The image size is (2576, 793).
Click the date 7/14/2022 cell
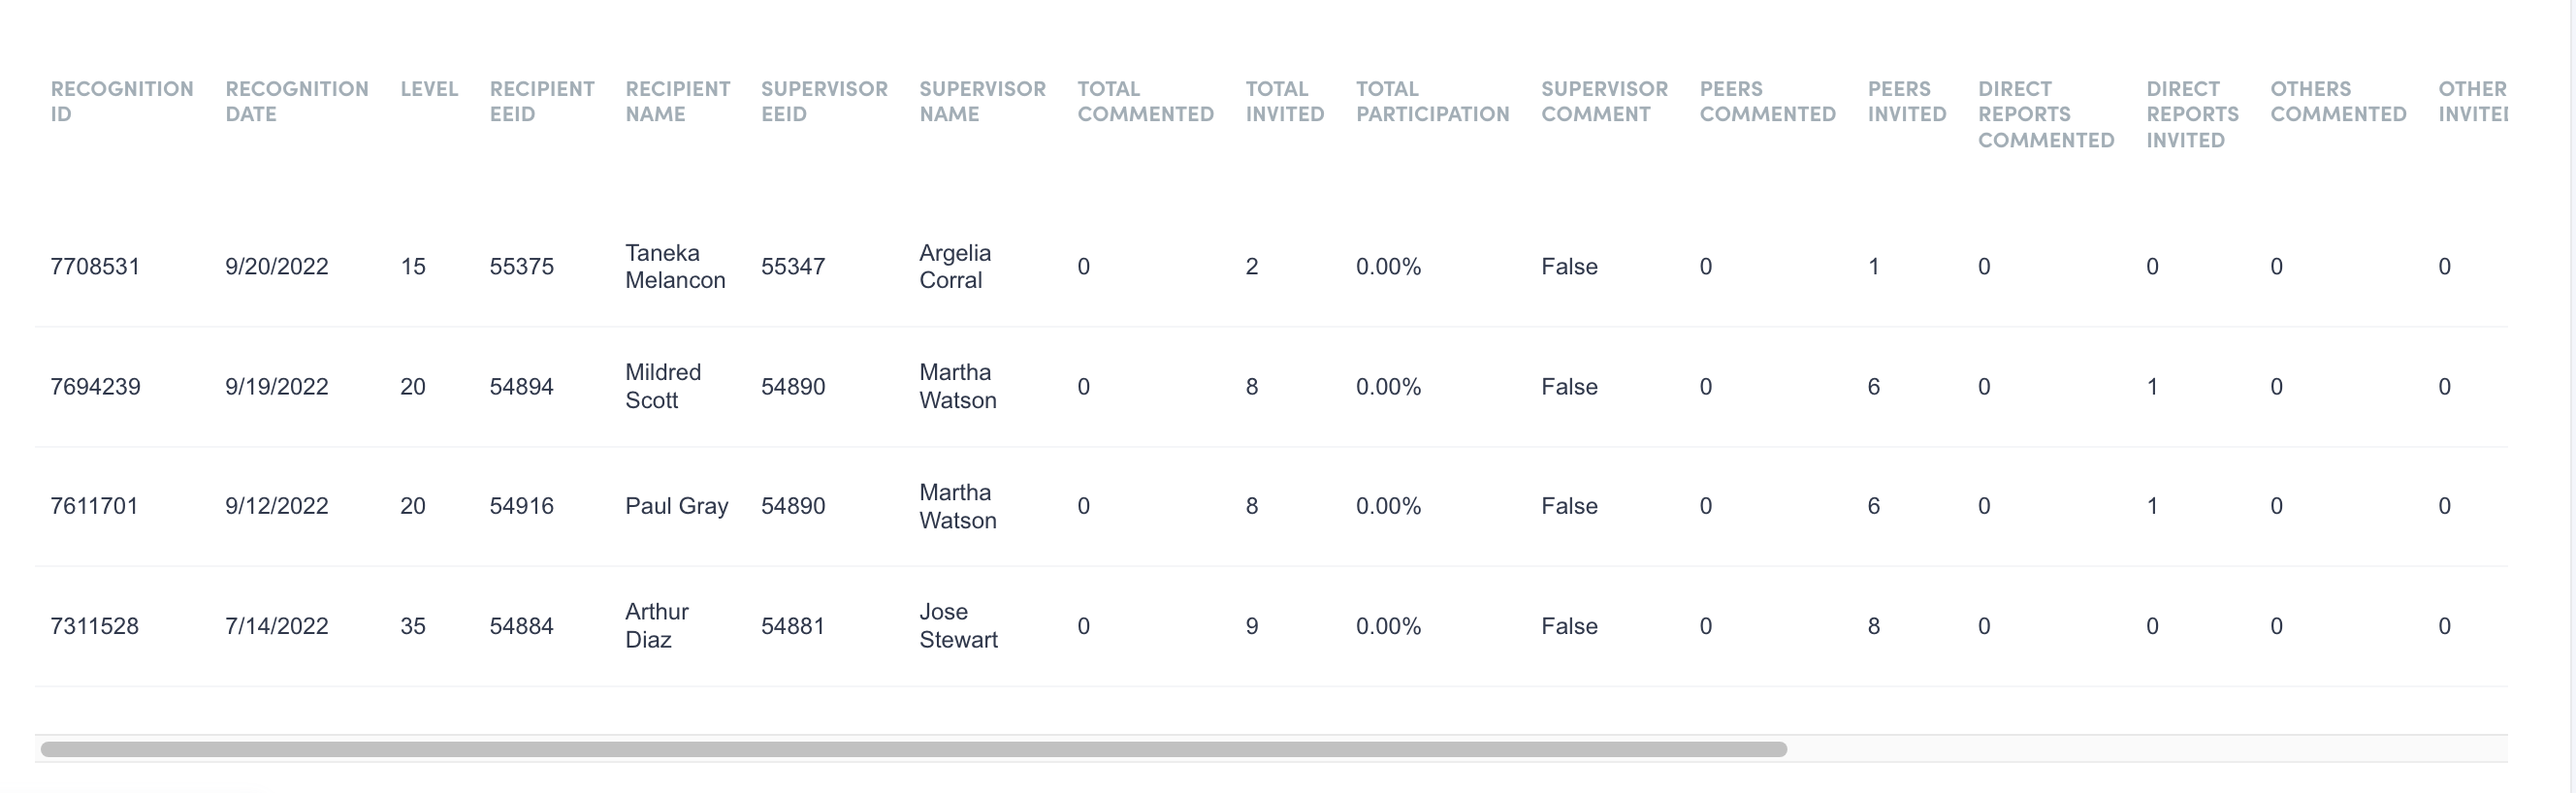(276, 626)
